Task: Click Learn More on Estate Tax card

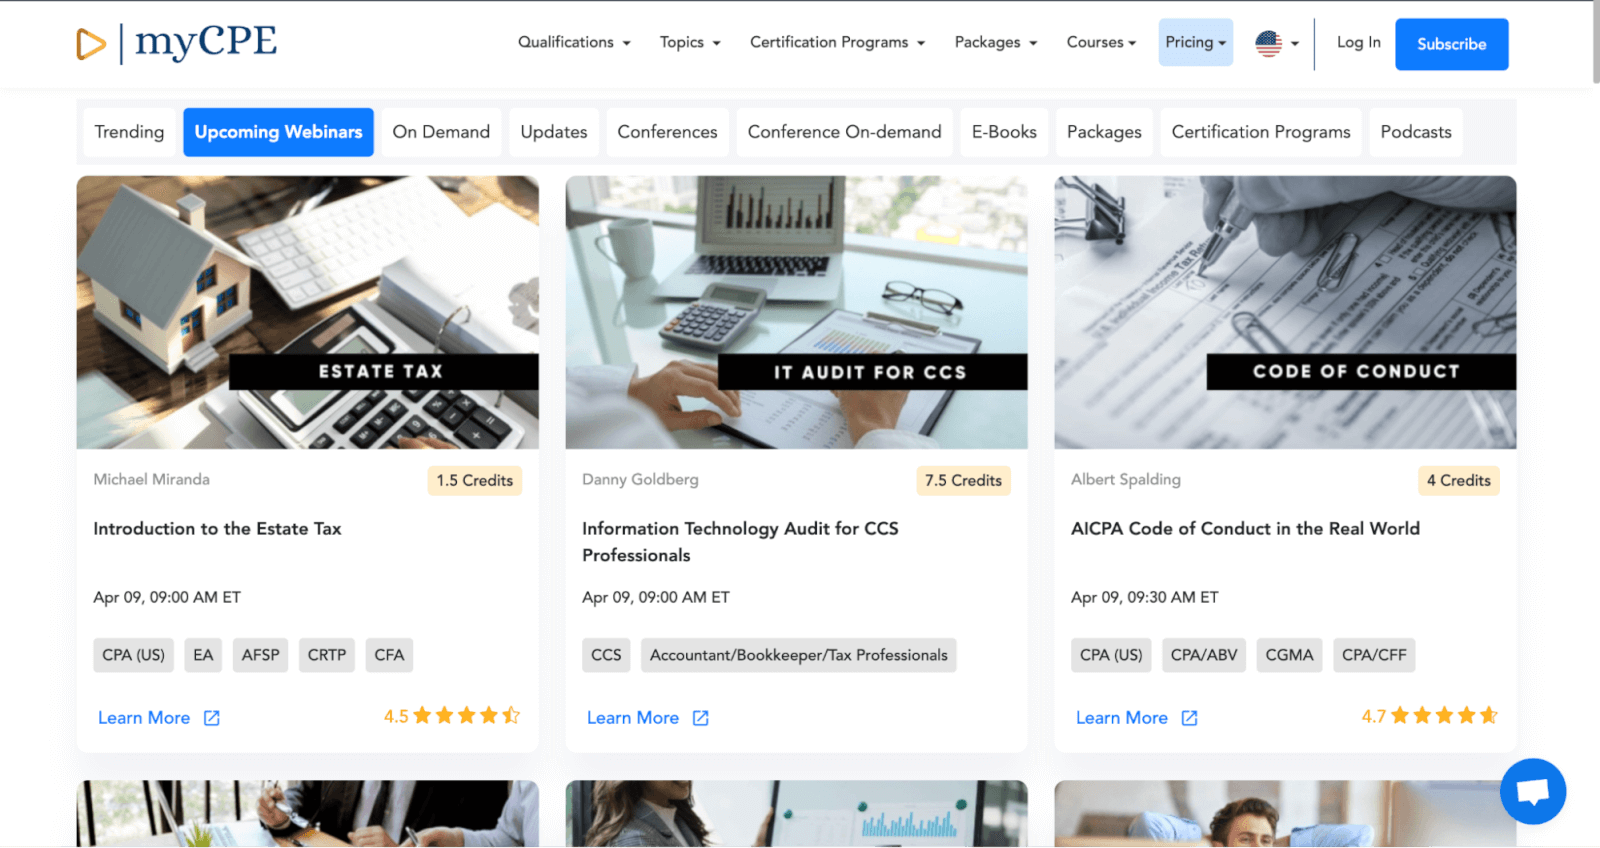Action: pyautogui.click(x=144, y=718)
